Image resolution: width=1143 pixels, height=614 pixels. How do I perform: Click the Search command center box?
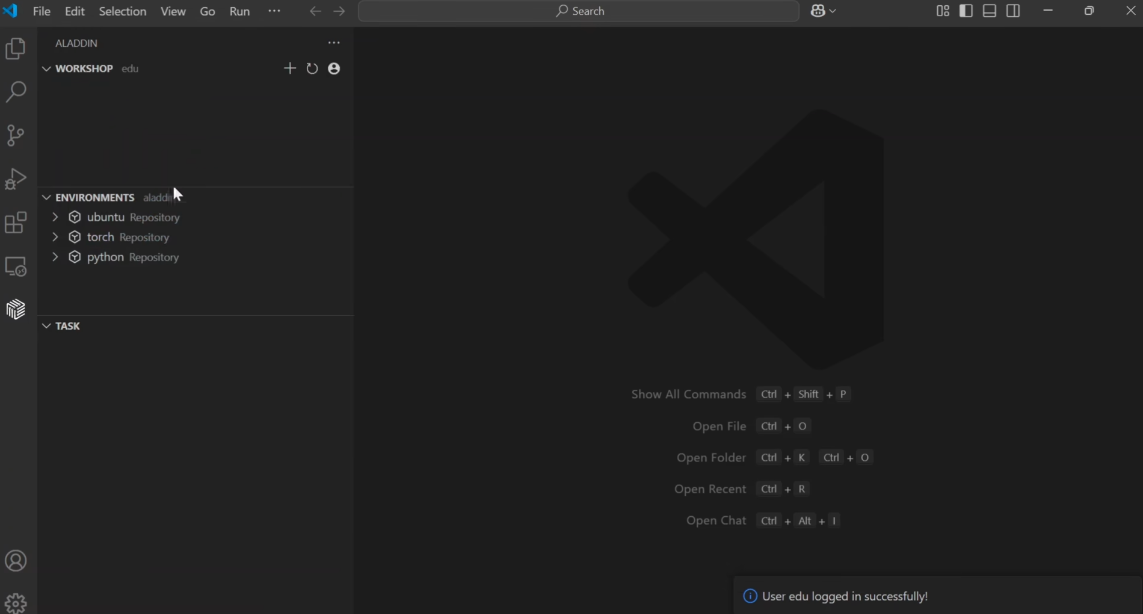[x=579, y=11]
